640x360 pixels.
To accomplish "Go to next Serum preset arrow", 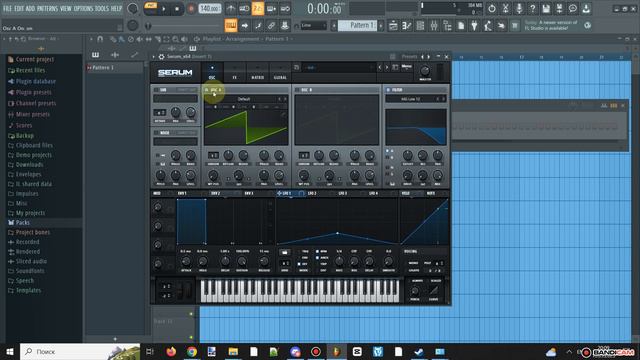I will click(x=387, y=67).
